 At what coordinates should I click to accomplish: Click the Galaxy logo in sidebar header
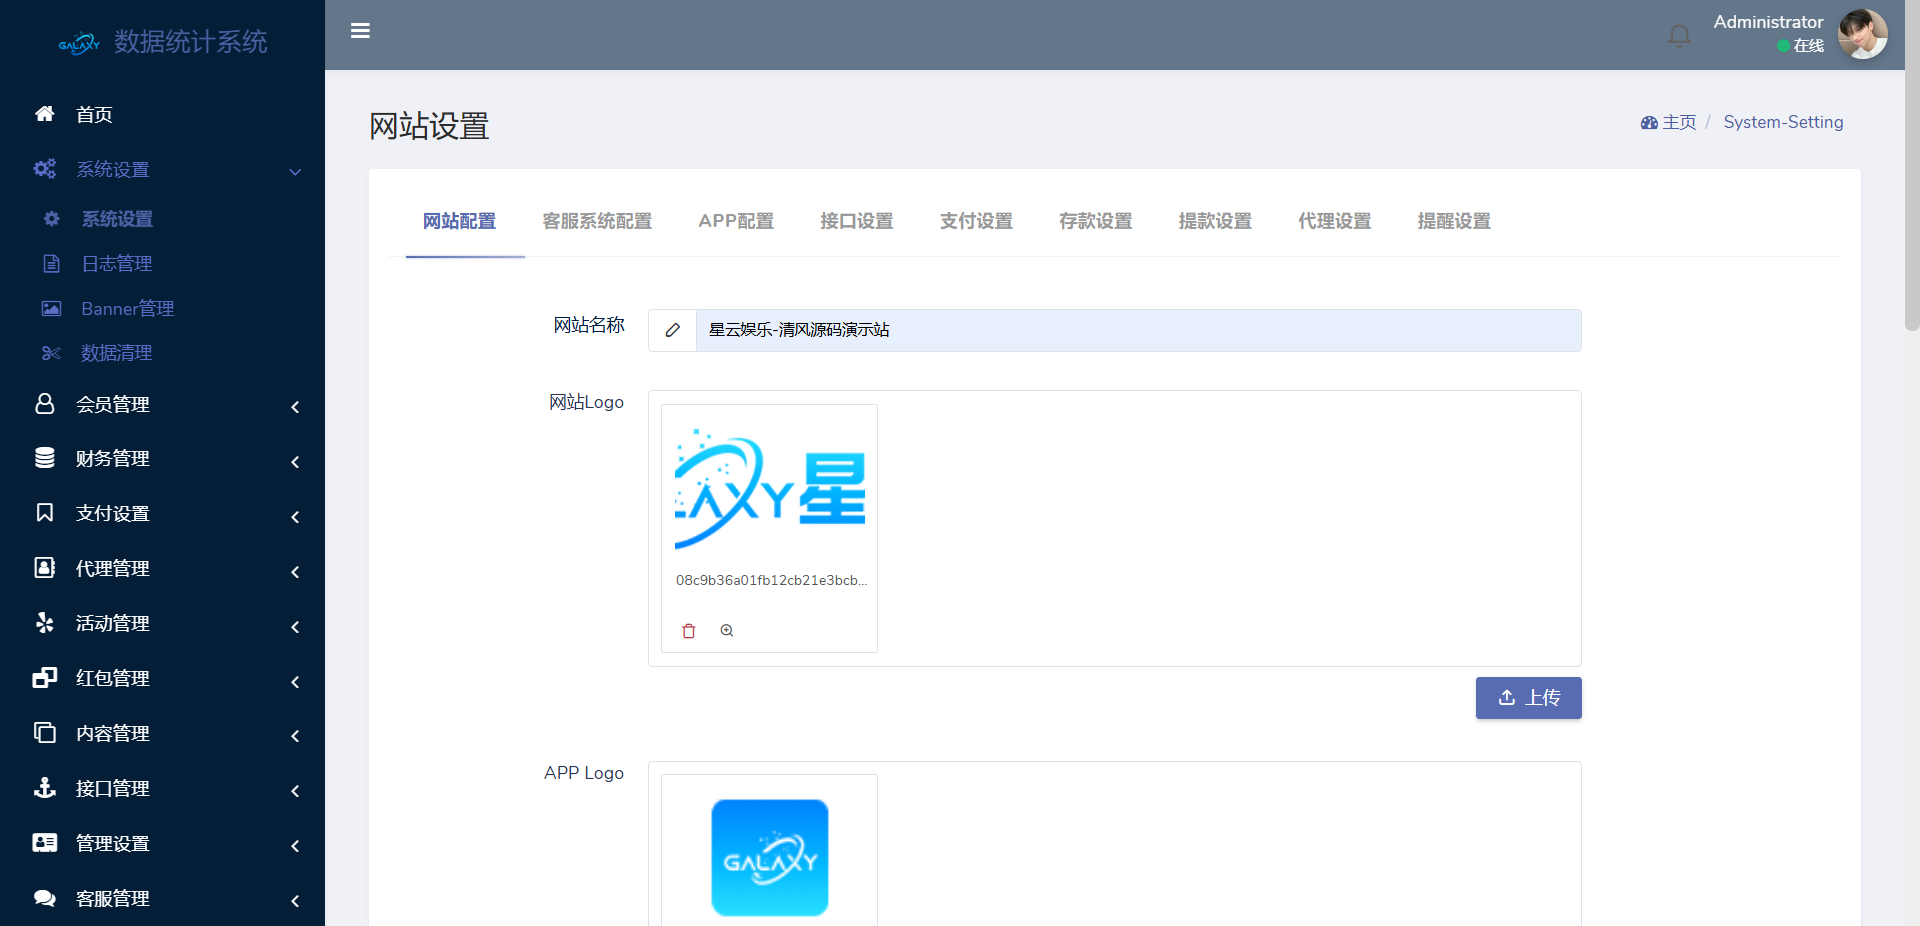pos(79,43)
